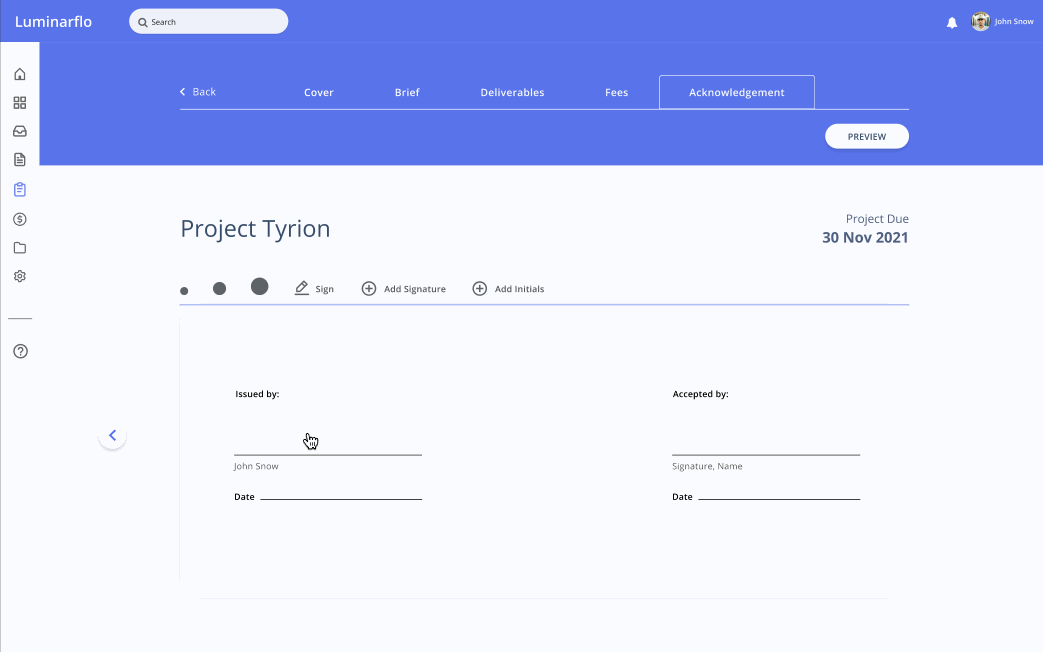
Task: Select the medium pen size dot
Action: point(220,288)
